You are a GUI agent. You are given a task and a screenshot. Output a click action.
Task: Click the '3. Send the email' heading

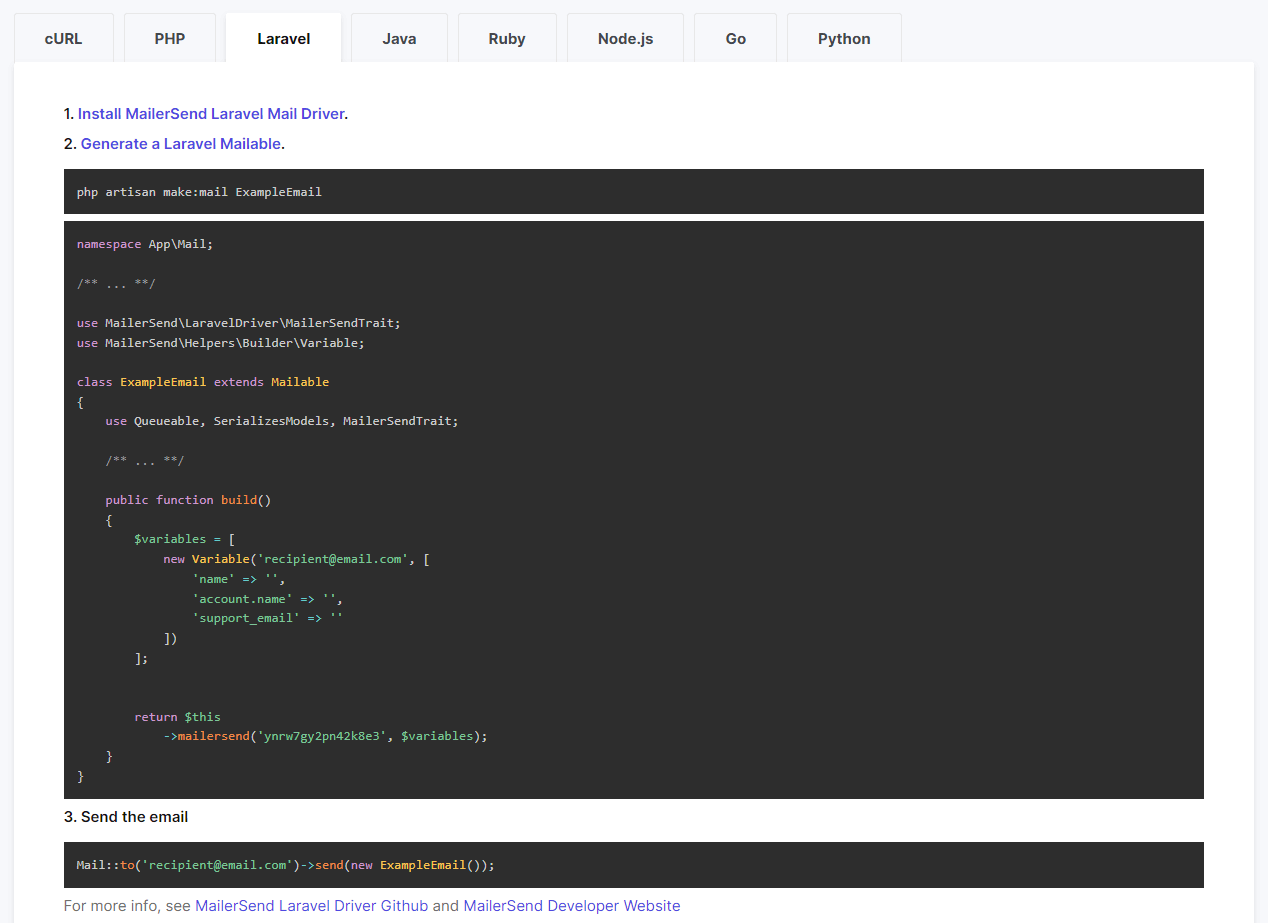pyautogui.click(x=126, y=817)
